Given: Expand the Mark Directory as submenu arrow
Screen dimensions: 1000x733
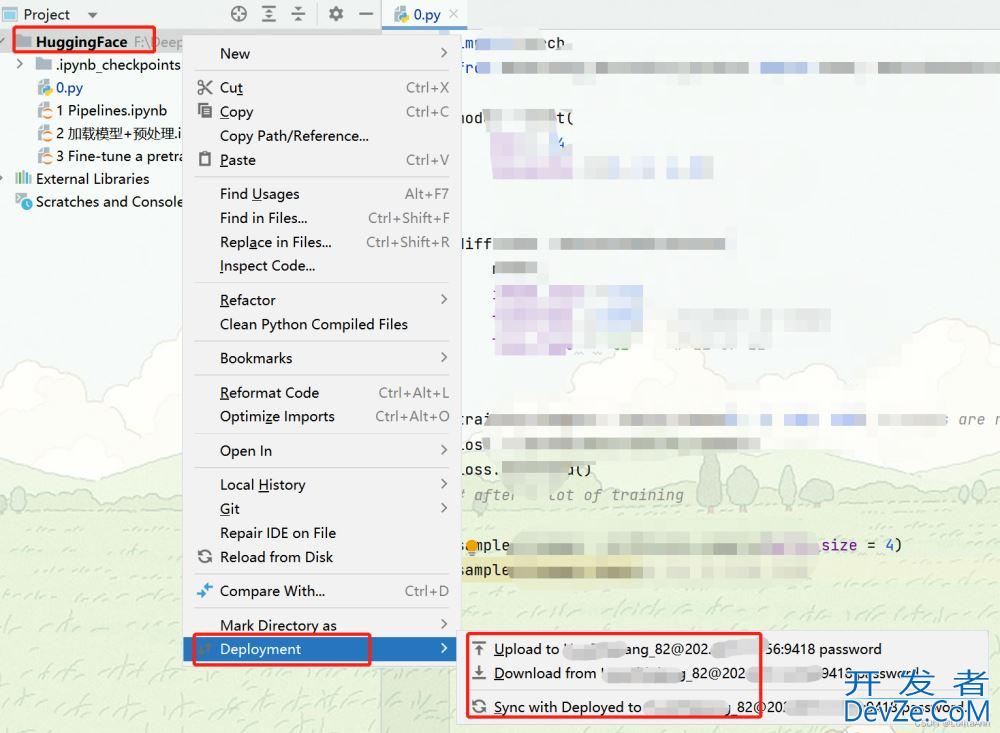Looking at the screenshot, I should click(x=444, y=624).
